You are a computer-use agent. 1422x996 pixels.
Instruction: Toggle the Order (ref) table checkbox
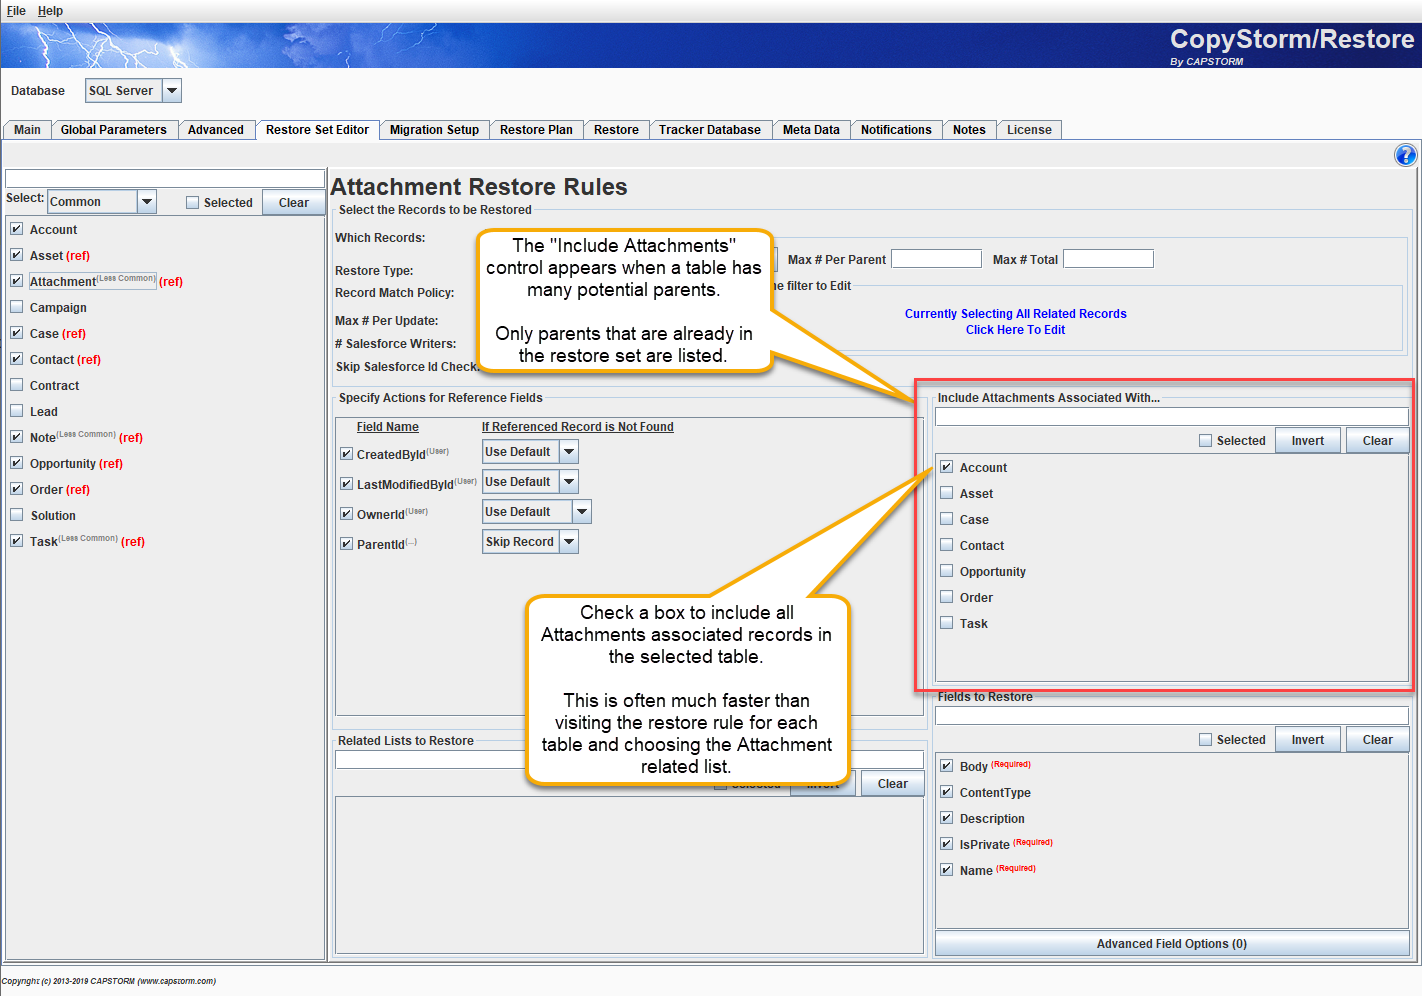coord(17,489)
